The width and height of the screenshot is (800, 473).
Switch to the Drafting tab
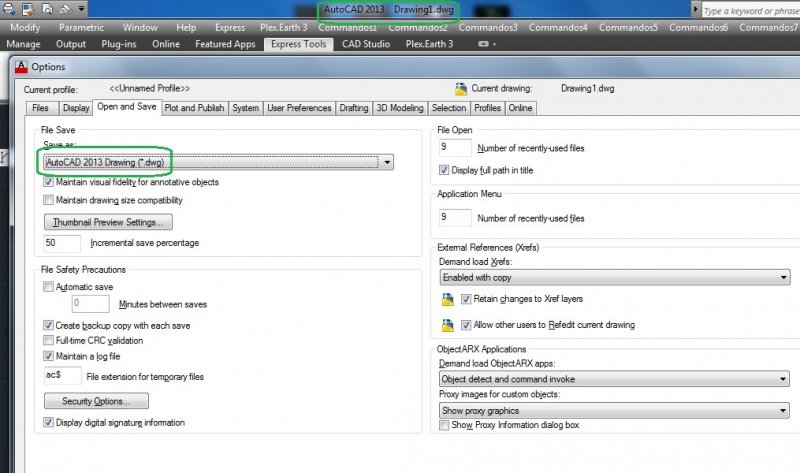pos(354,108)
